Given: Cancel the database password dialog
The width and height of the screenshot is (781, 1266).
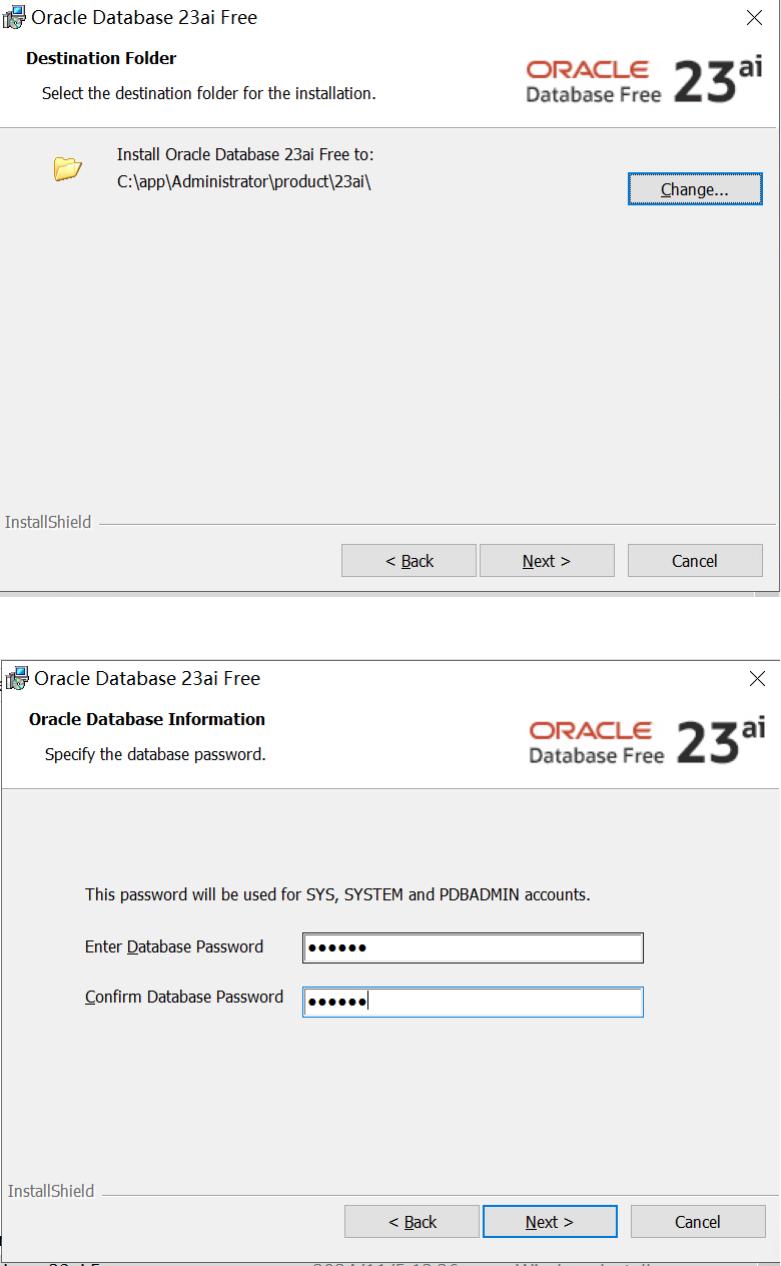Looking at the screenshot, I should (x=697, y=1222).
